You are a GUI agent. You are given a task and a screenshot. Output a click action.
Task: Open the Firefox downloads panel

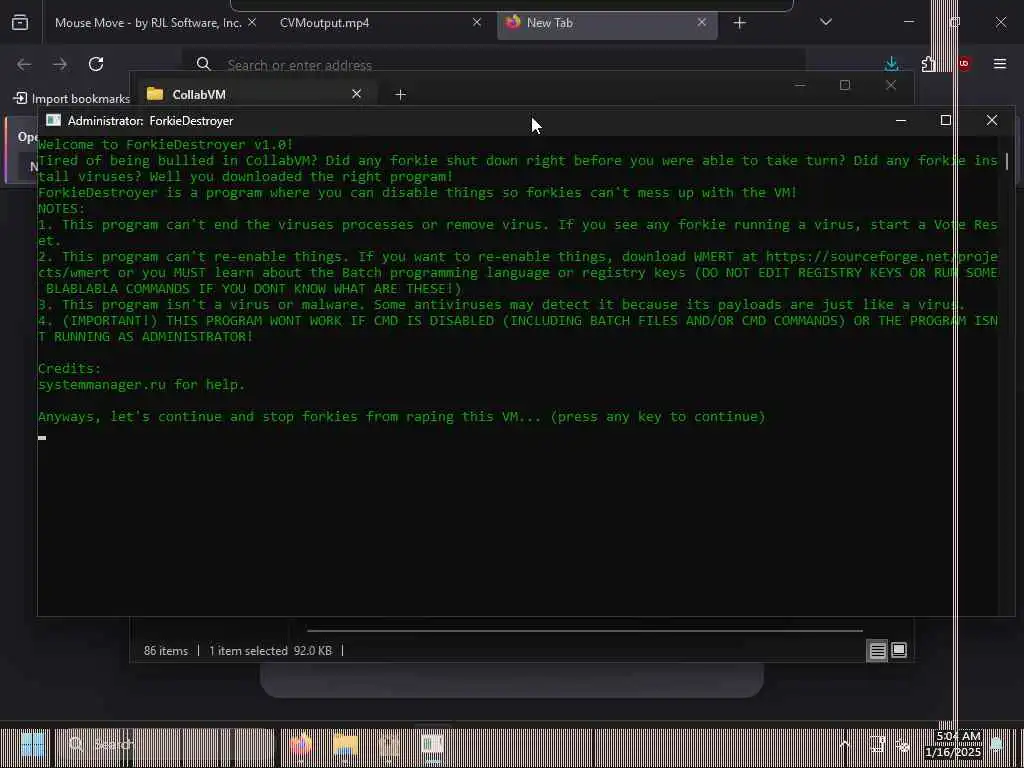[891, 64]
